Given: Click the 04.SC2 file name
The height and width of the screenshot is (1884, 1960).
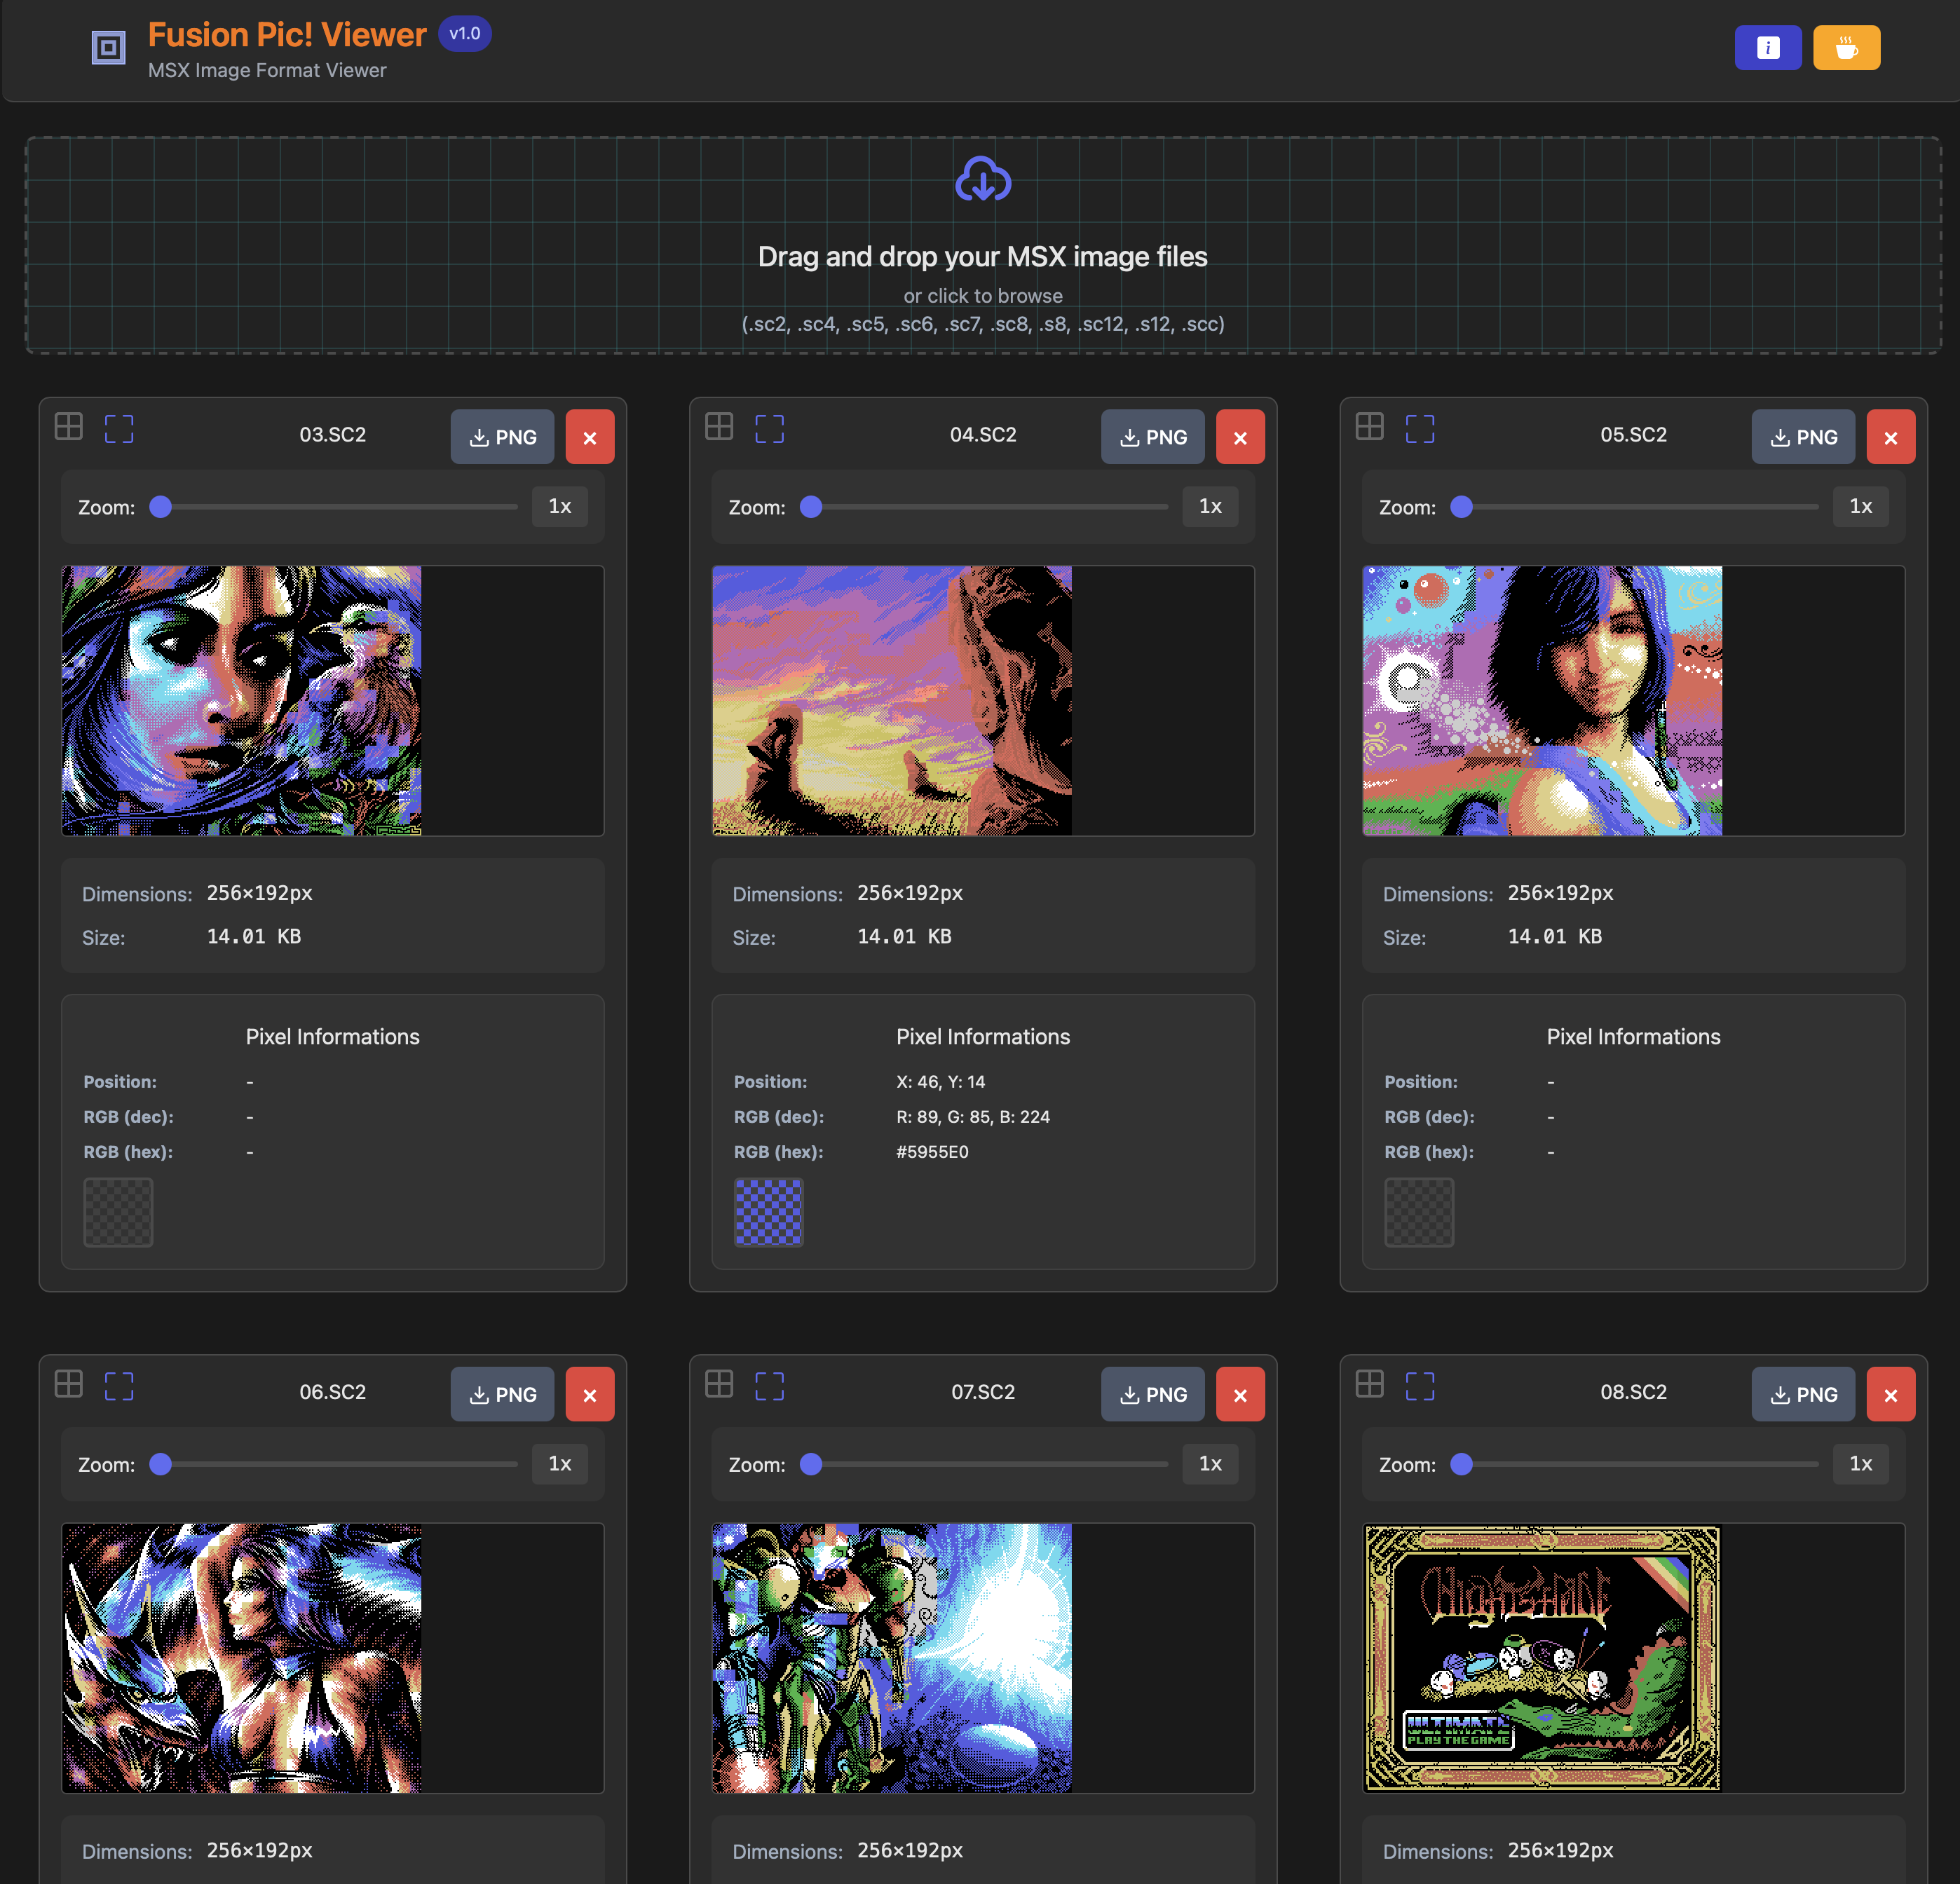Looking at the screenshot, I should pyautogui.click(x=983, y=435).
